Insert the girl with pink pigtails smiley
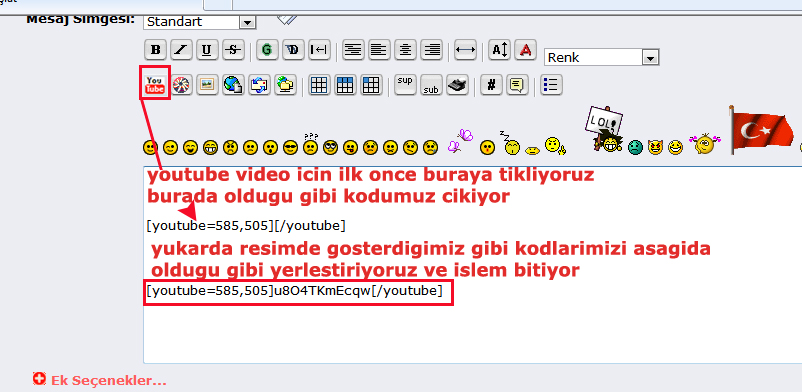 tap(705, 144)
